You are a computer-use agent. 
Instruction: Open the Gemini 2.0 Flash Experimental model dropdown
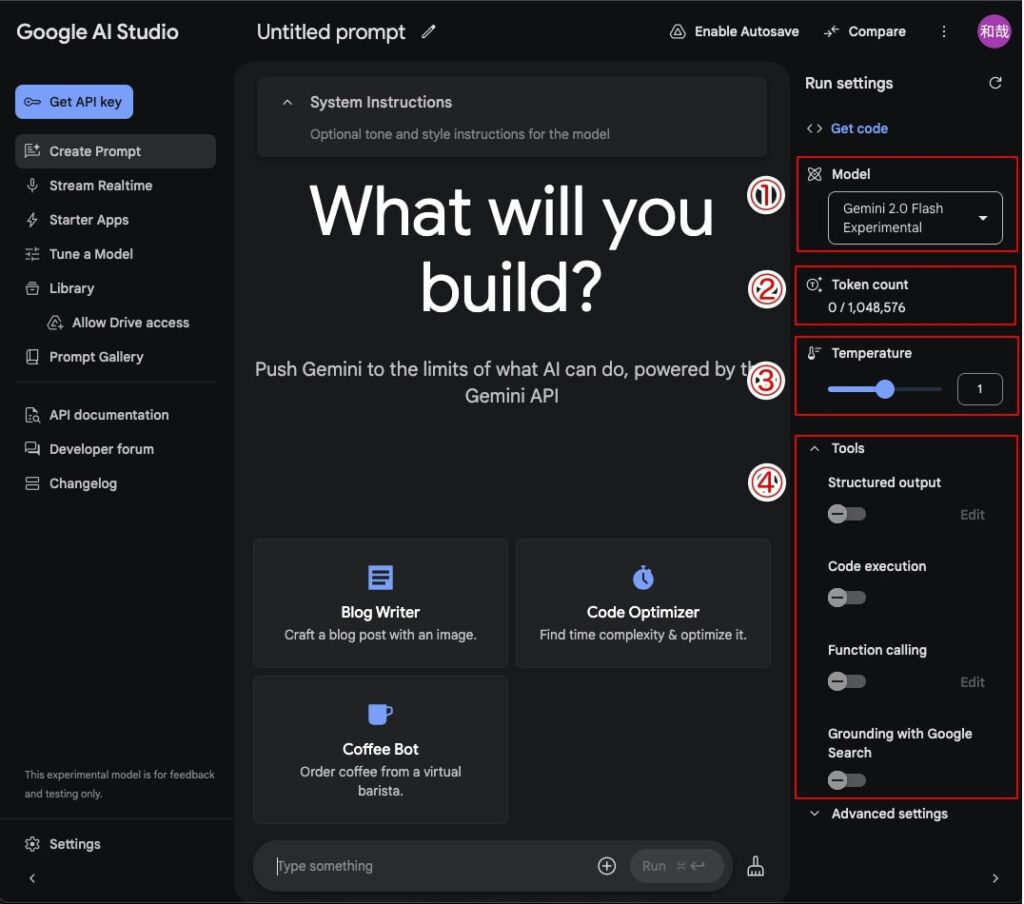[915, 218]
